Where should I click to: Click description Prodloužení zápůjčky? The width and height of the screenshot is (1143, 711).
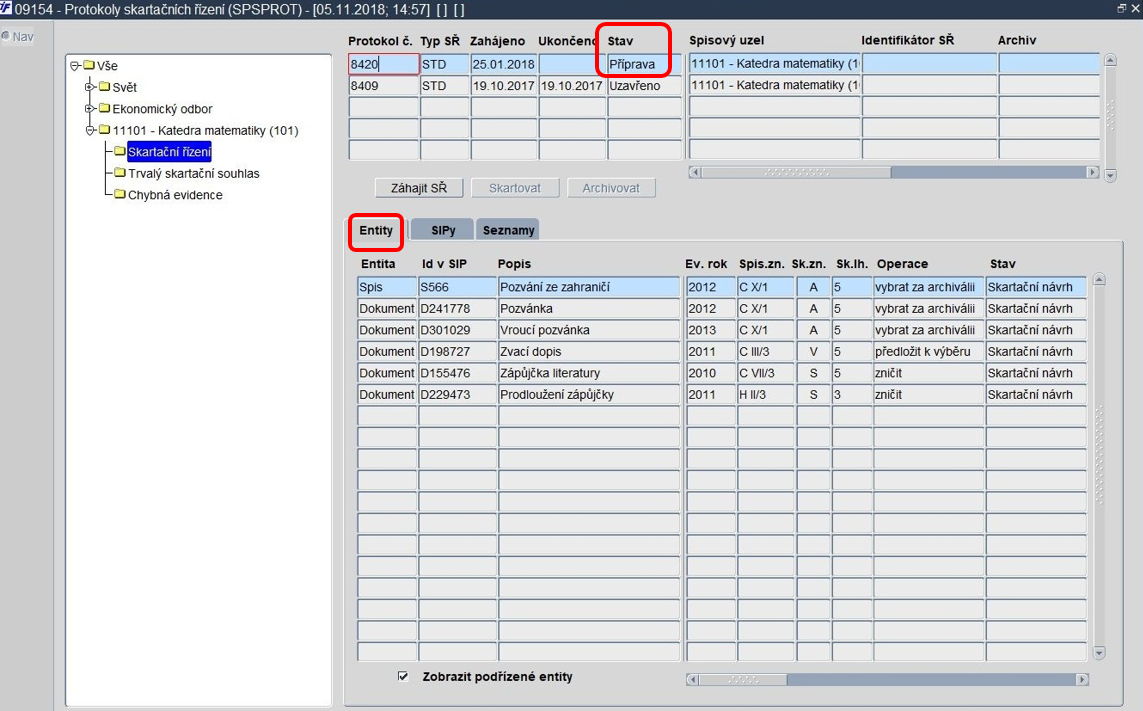pyautogui.click(x=589, y=395)
